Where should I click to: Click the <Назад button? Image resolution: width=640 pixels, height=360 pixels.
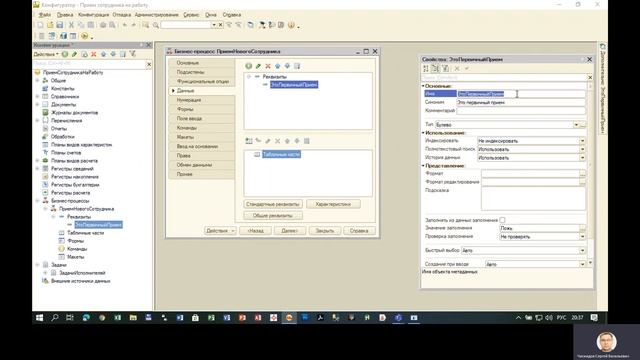click(x=255, y=231)
